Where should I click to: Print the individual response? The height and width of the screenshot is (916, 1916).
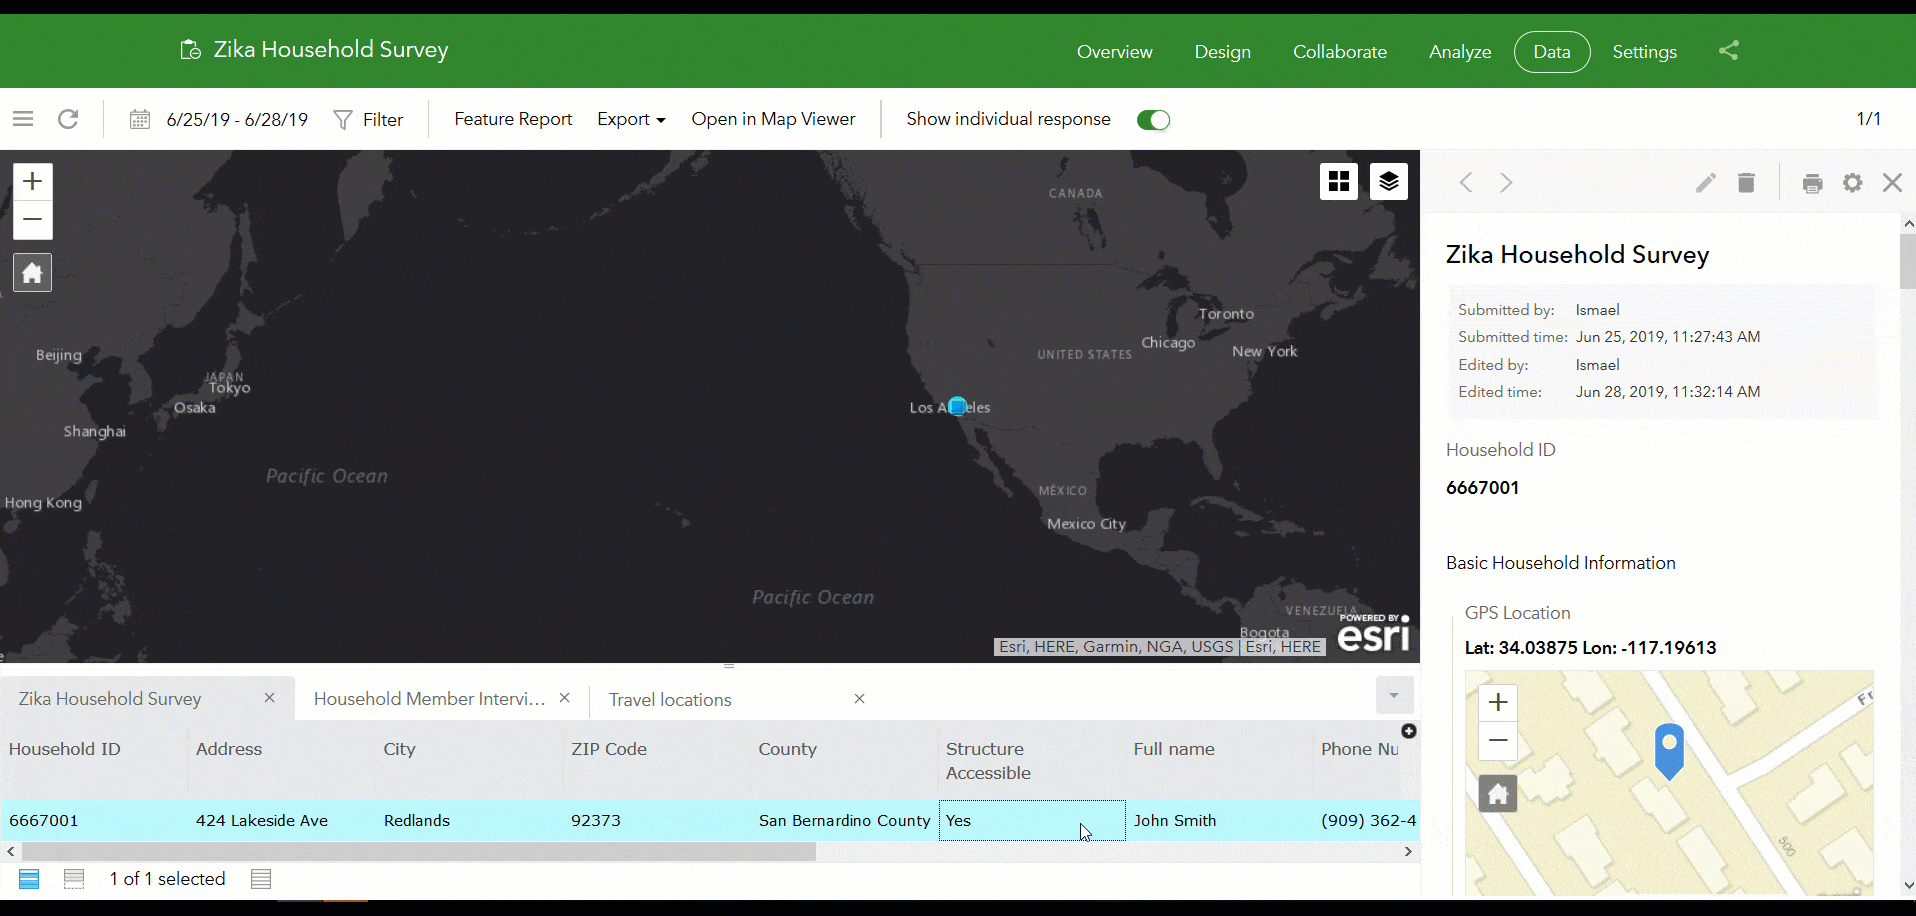point(1812,184)
